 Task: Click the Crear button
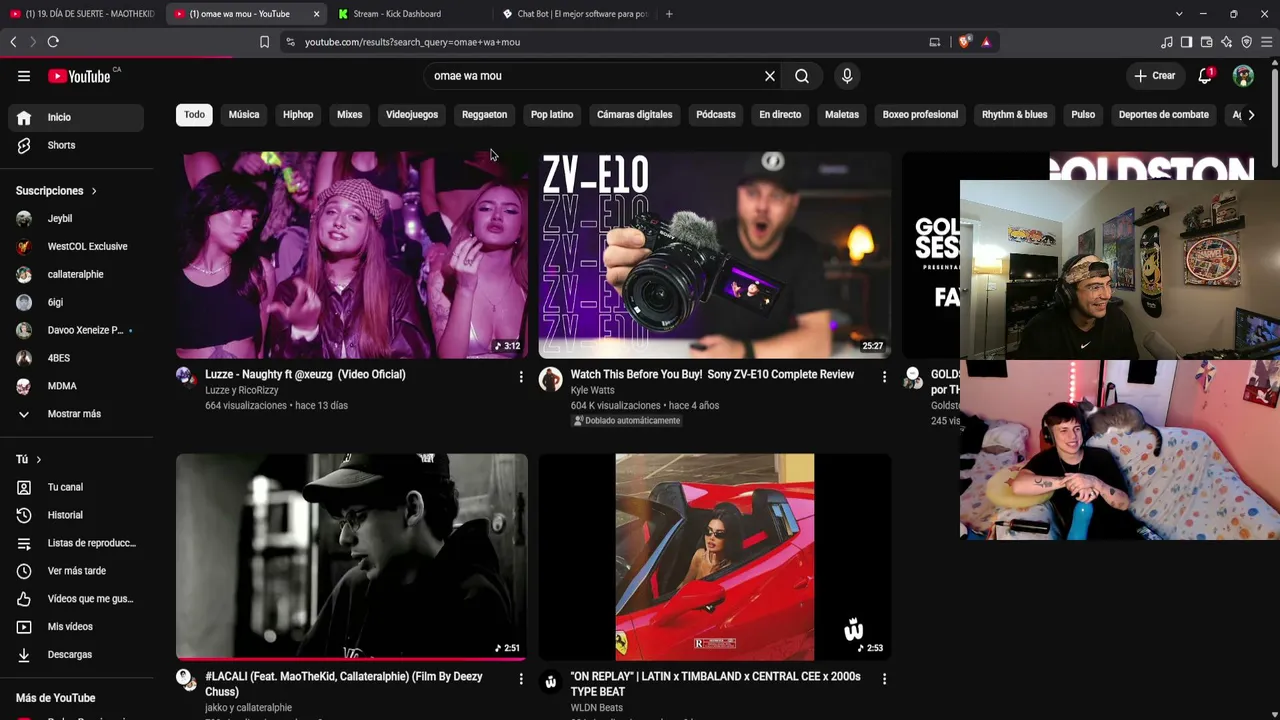(1155, 76)
